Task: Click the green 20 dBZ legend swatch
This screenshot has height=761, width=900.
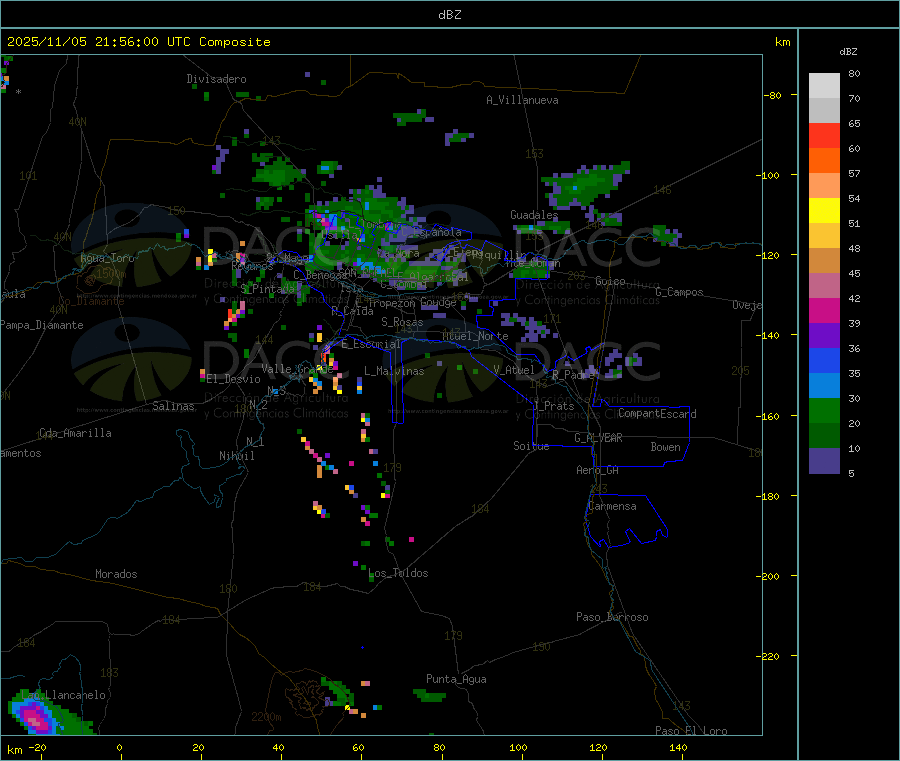Action: pyautogui.click(x=824, y=410)
